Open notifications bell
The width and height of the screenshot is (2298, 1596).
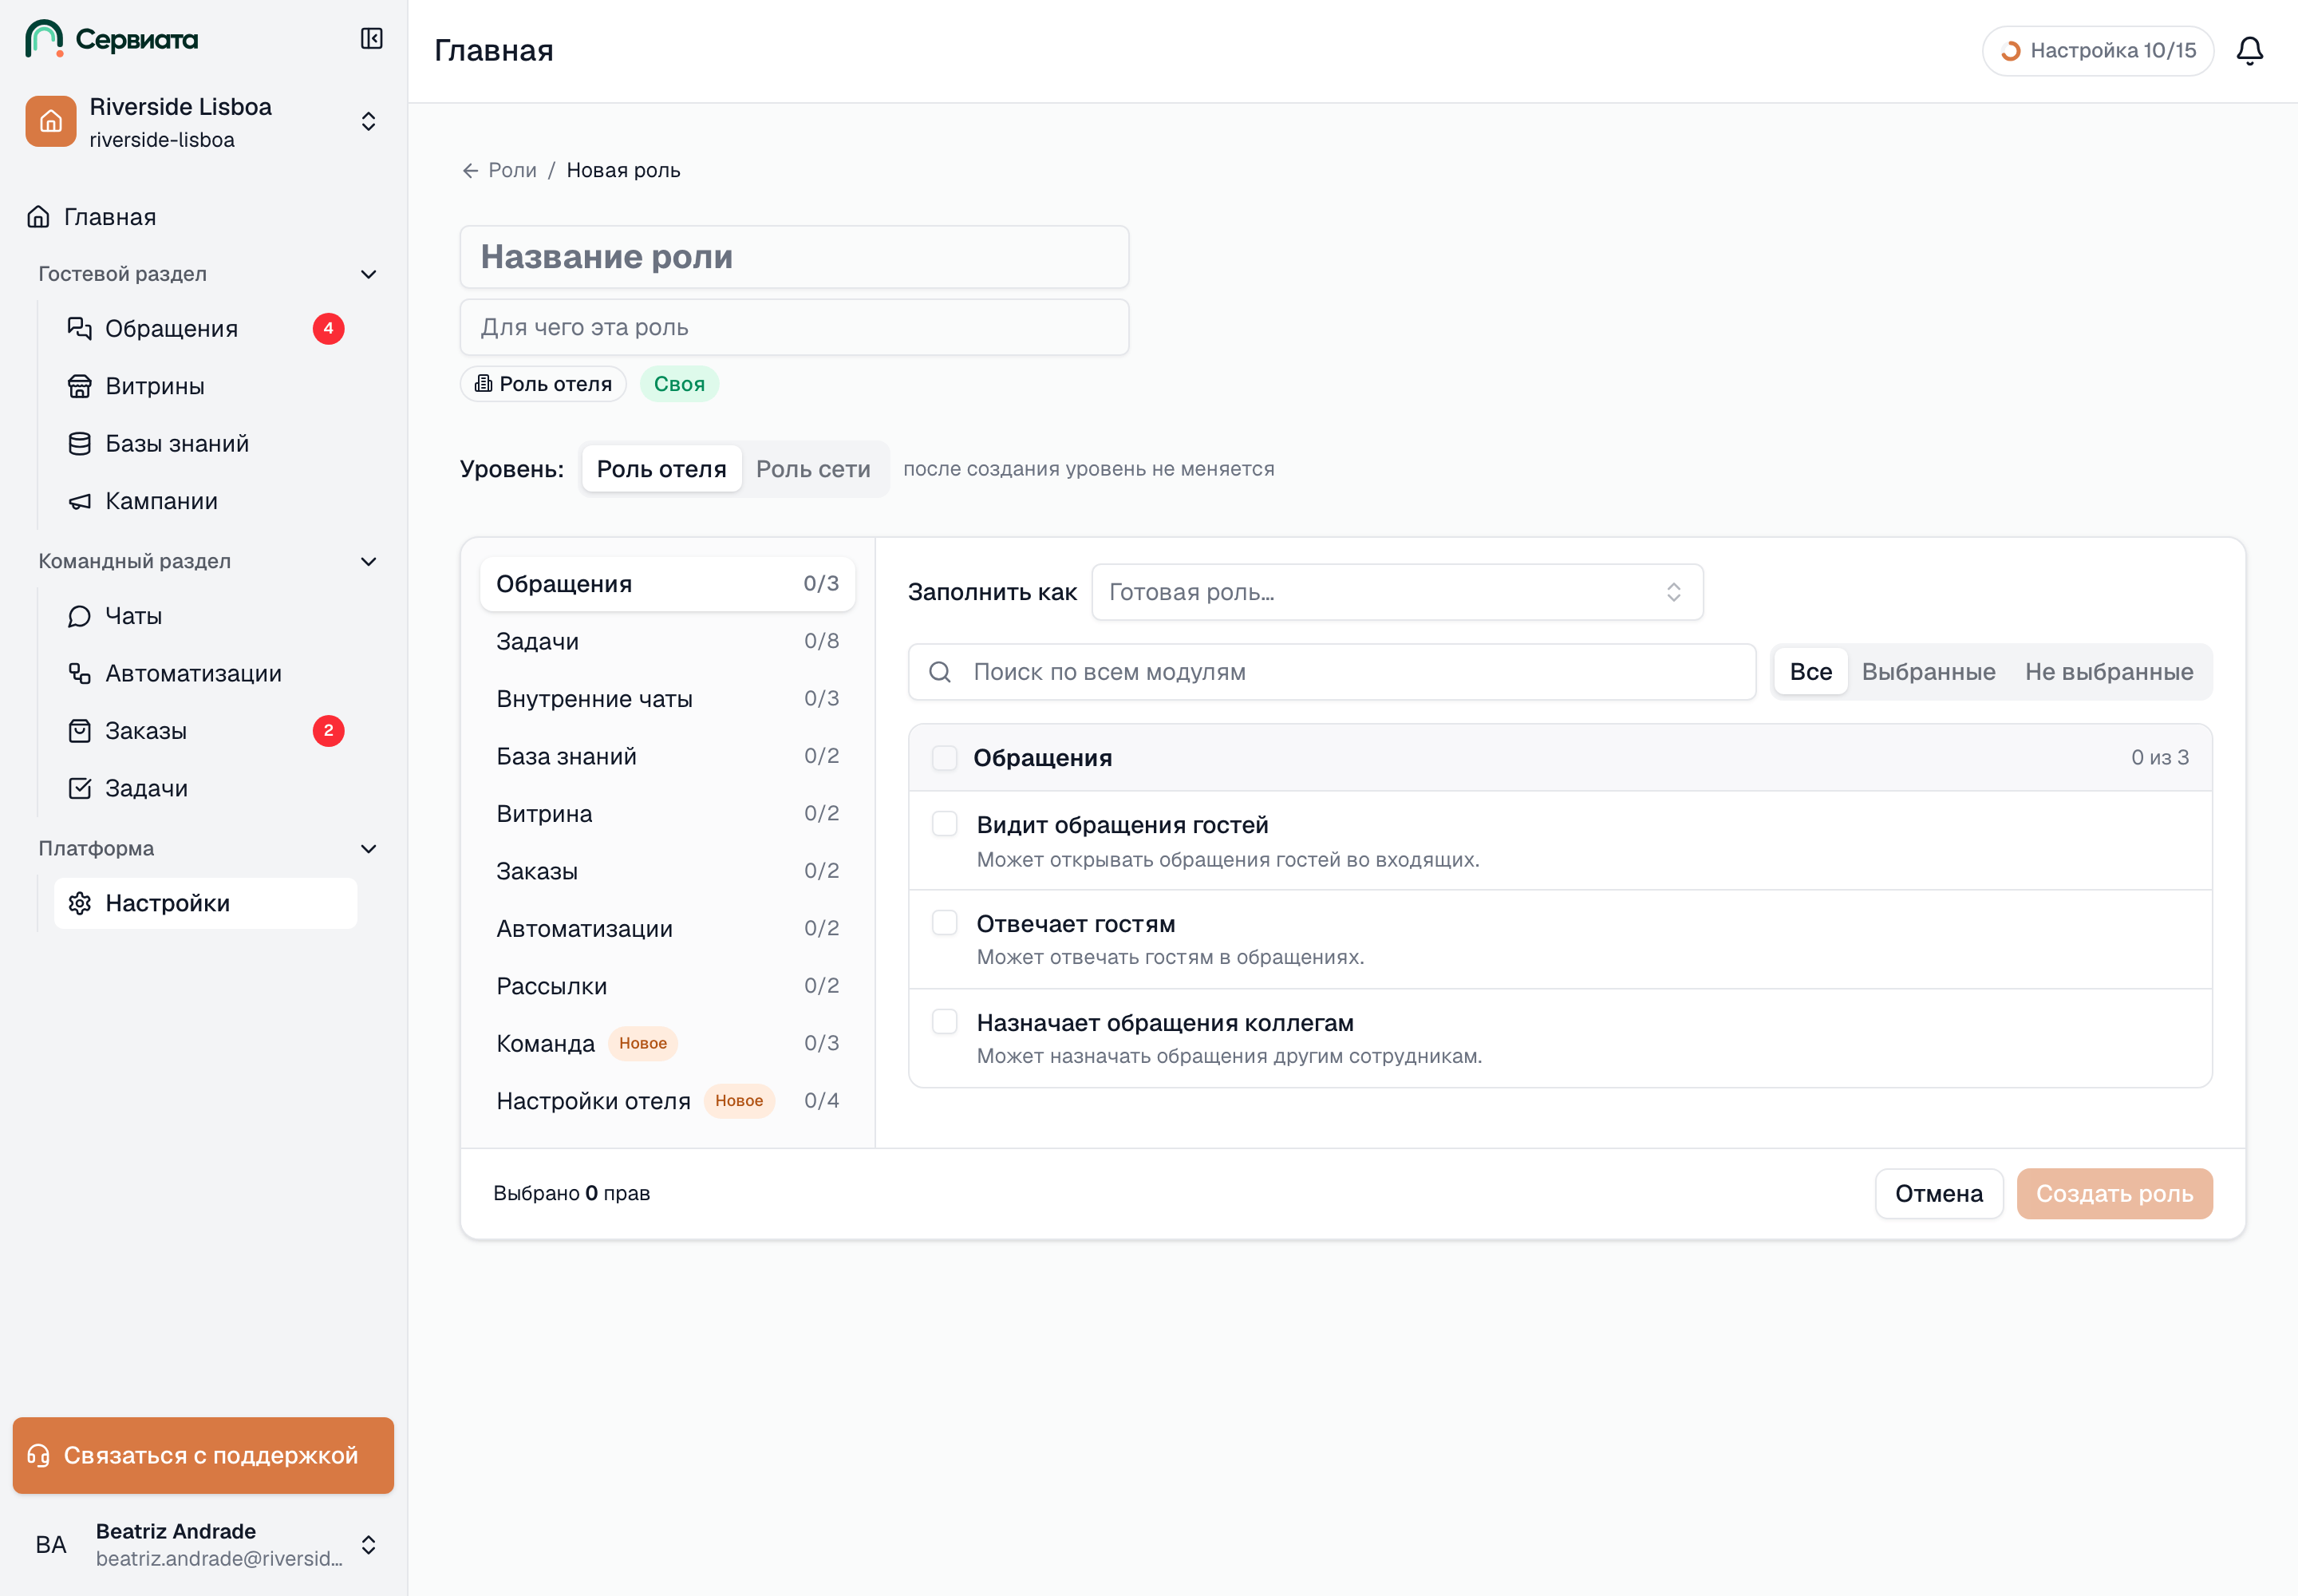[2249, 51]
